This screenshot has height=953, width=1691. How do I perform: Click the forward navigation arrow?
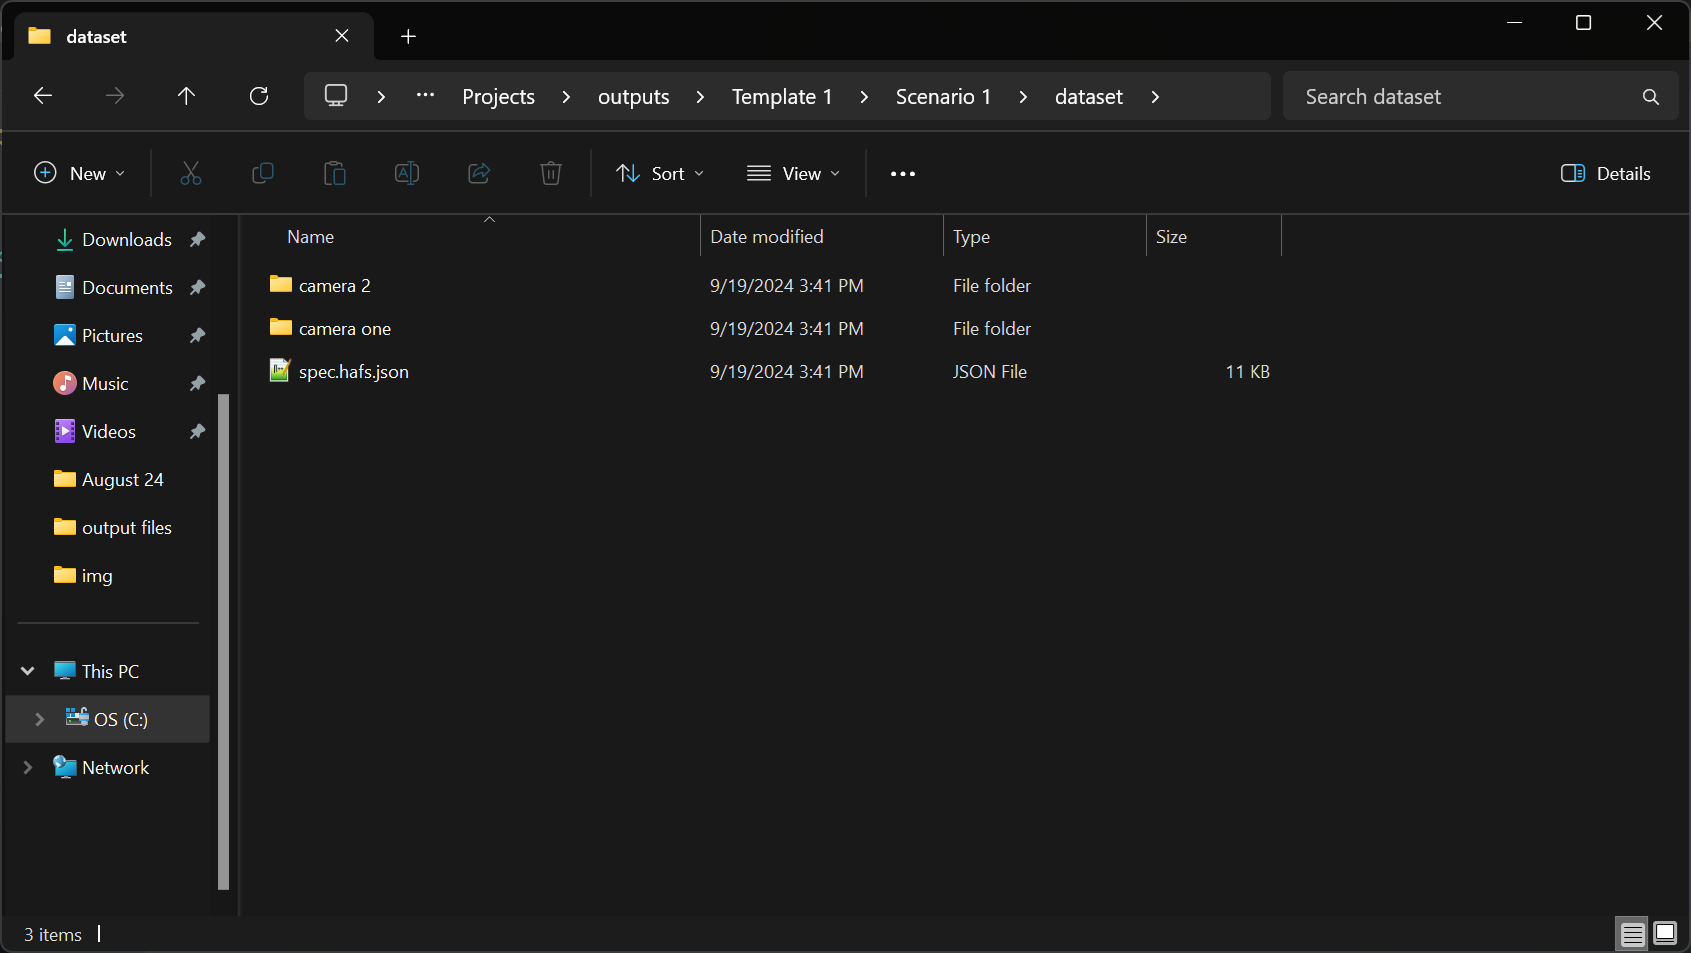115,95
